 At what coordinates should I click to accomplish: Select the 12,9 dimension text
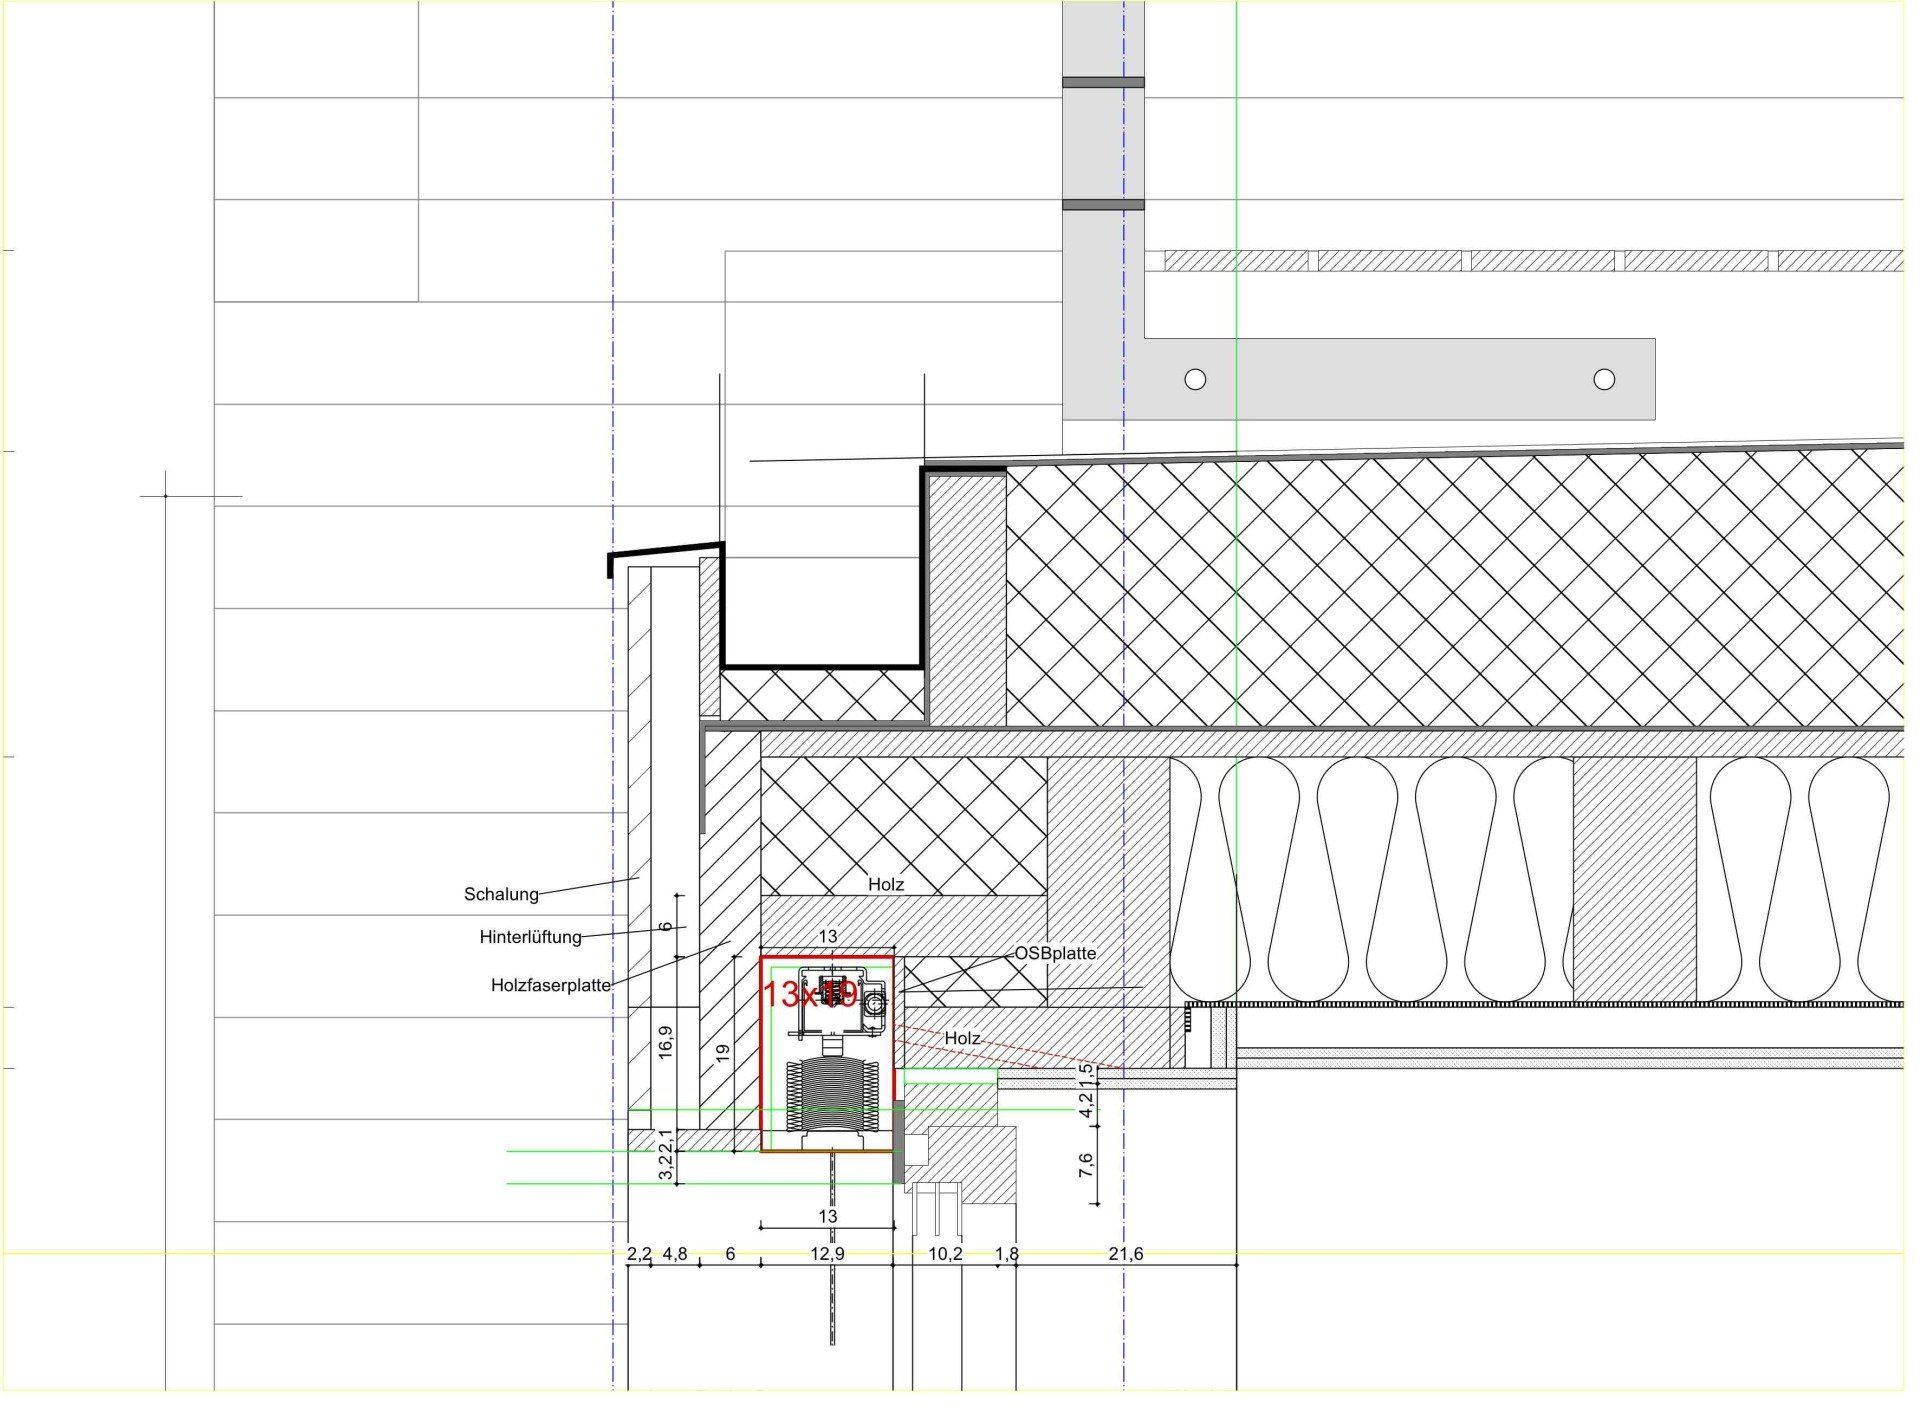pyautogui.click(x=827, y=1254)
